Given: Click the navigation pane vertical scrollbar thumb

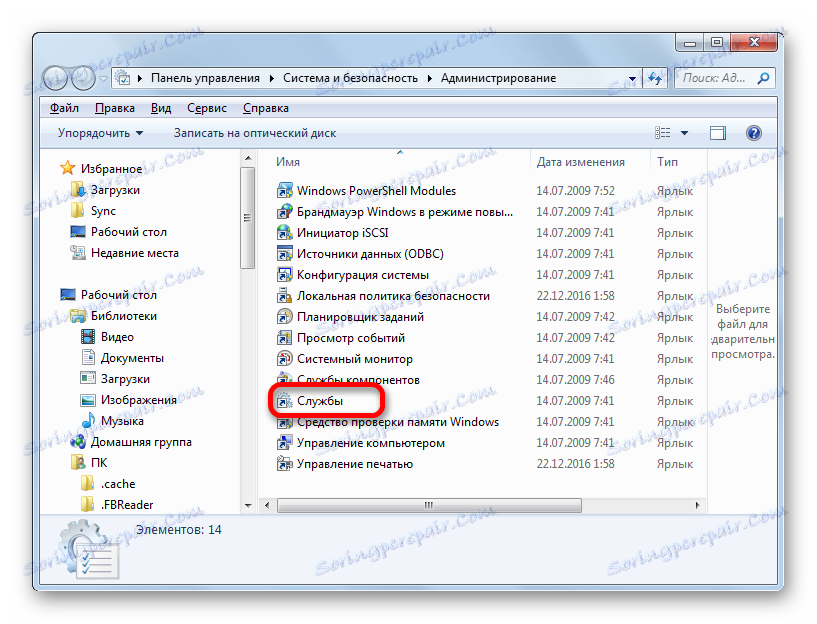Looking at the screenshot, I should [248, 218].
